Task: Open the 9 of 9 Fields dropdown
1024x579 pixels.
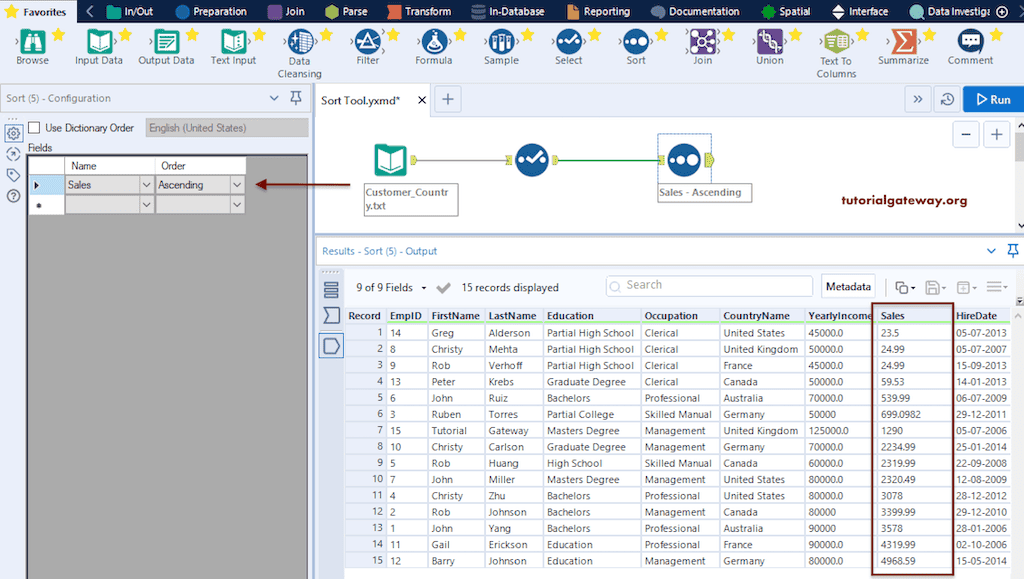Action: [x=392, y=288]
